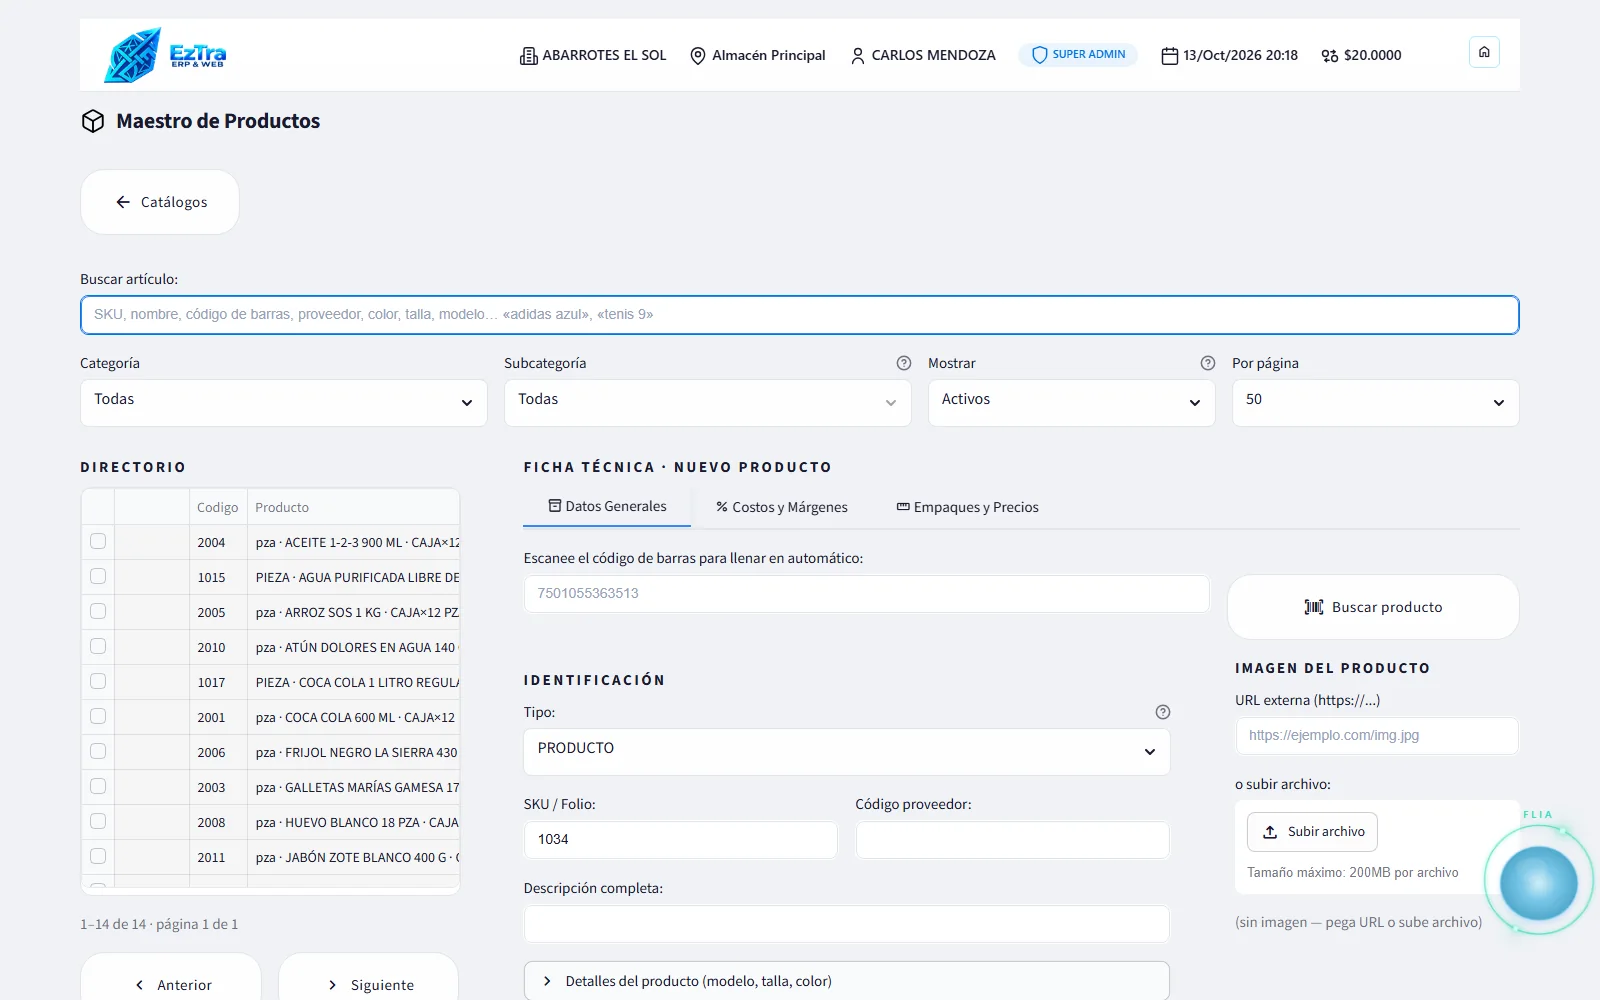Check the ACEITE 1-2-3 900 ML row
Screen dimensions: 1600x1000
pyautogui.click(x=98, y=541)
